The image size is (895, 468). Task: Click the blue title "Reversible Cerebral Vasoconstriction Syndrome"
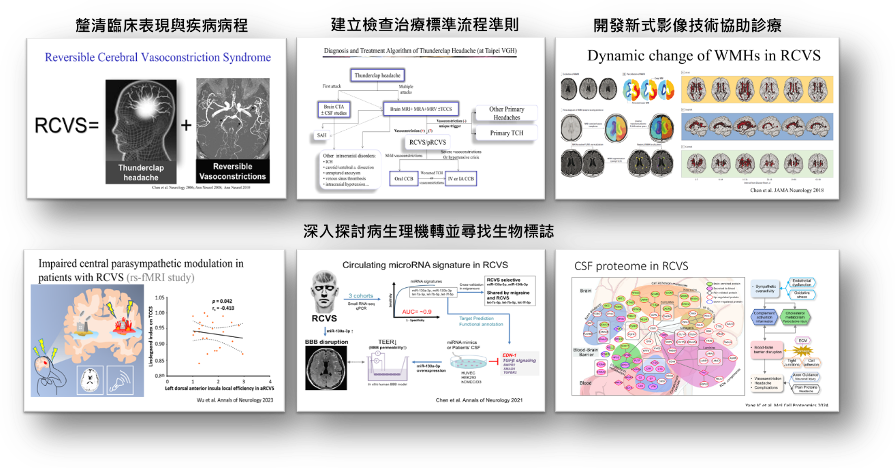coord(158,57)
